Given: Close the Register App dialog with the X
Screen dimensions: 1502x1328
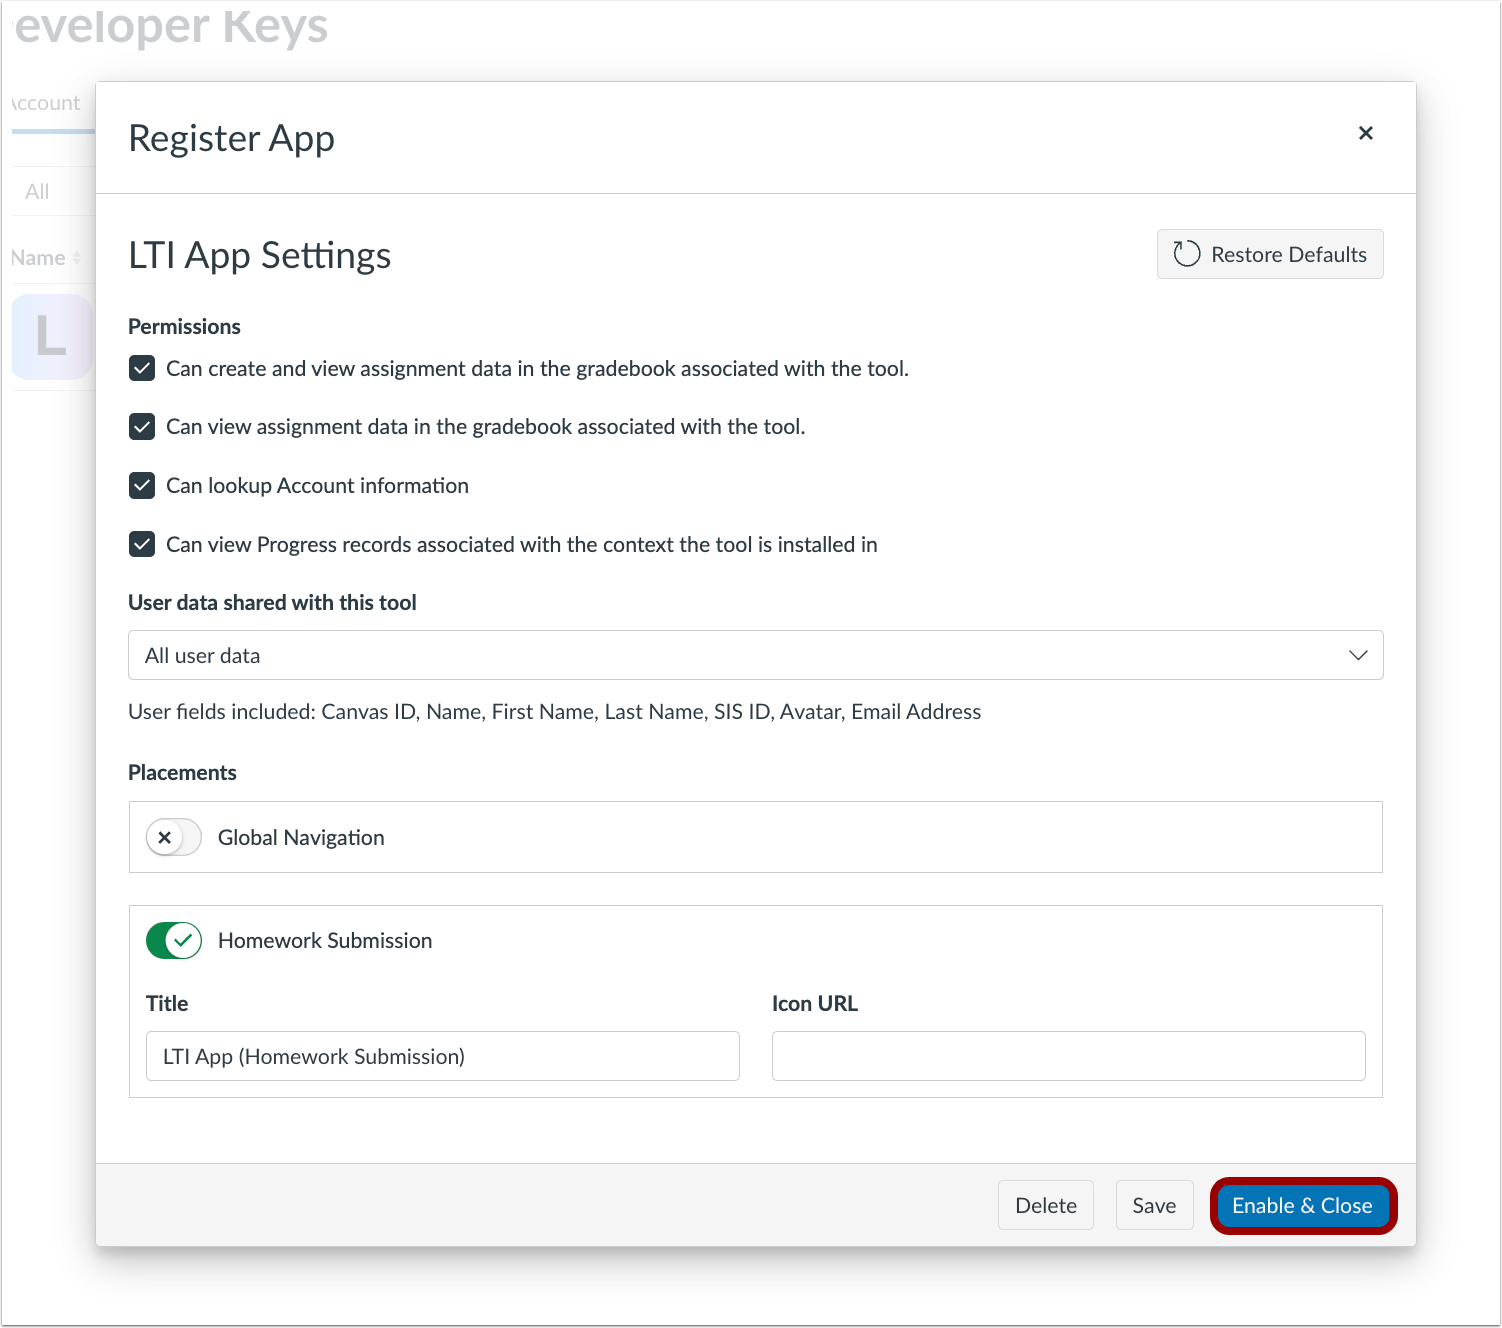Looking at the screenshot, I should coord(1366,132).
